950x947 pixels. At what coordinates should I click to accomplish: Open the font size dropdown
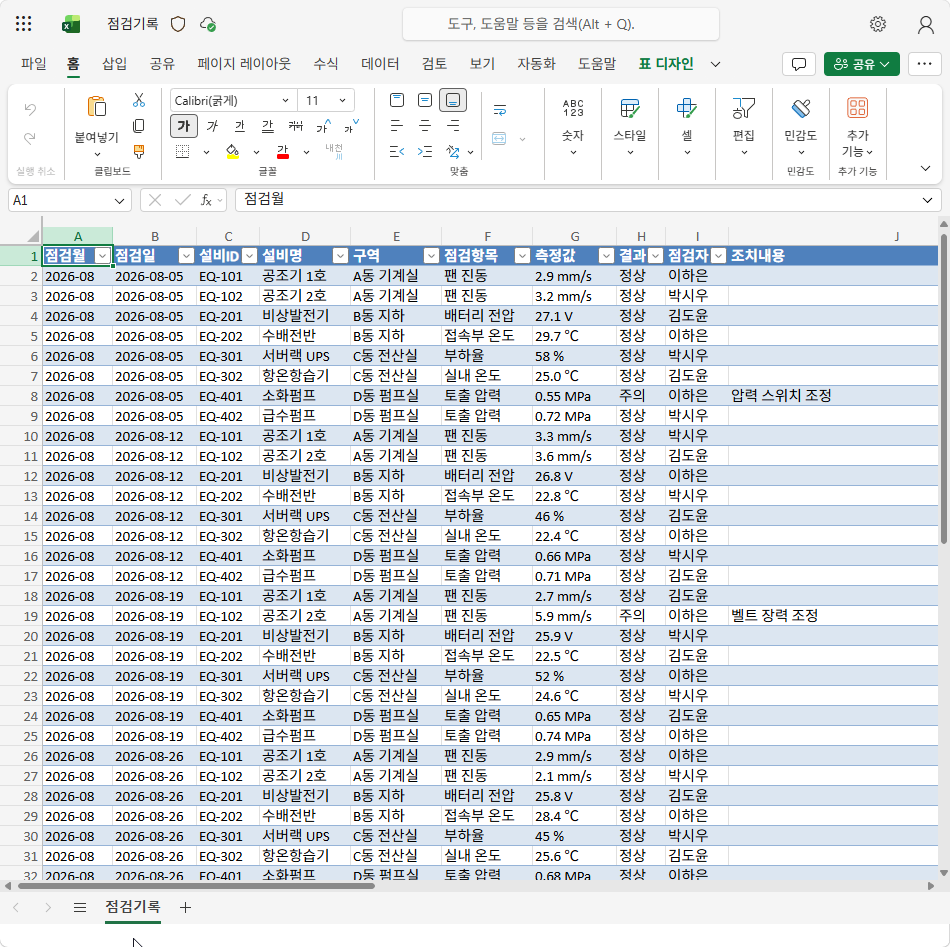pos(342,101)
